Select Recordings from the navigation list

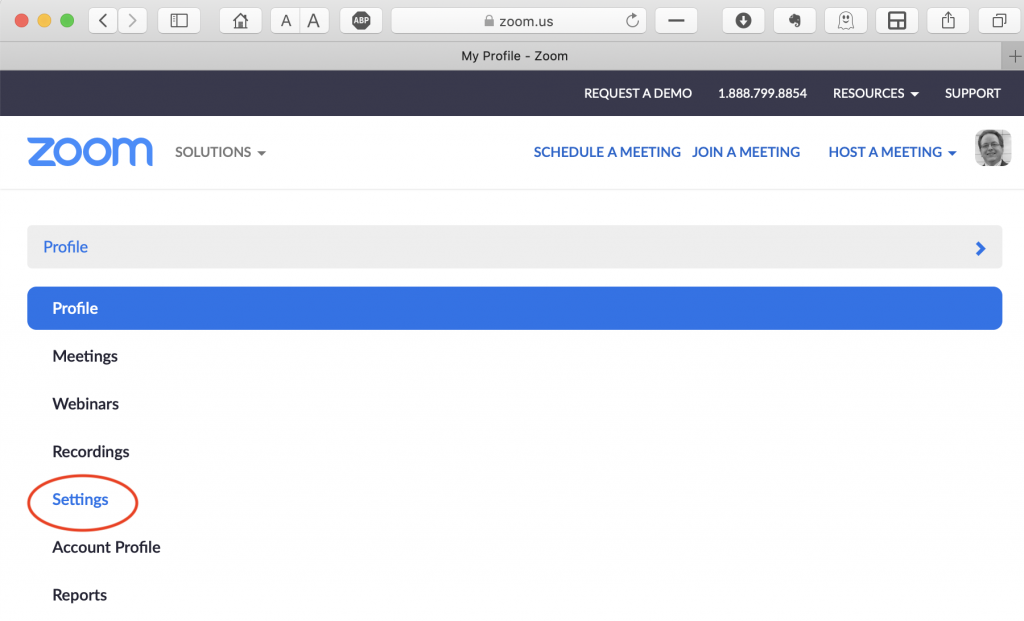point(91,452)
